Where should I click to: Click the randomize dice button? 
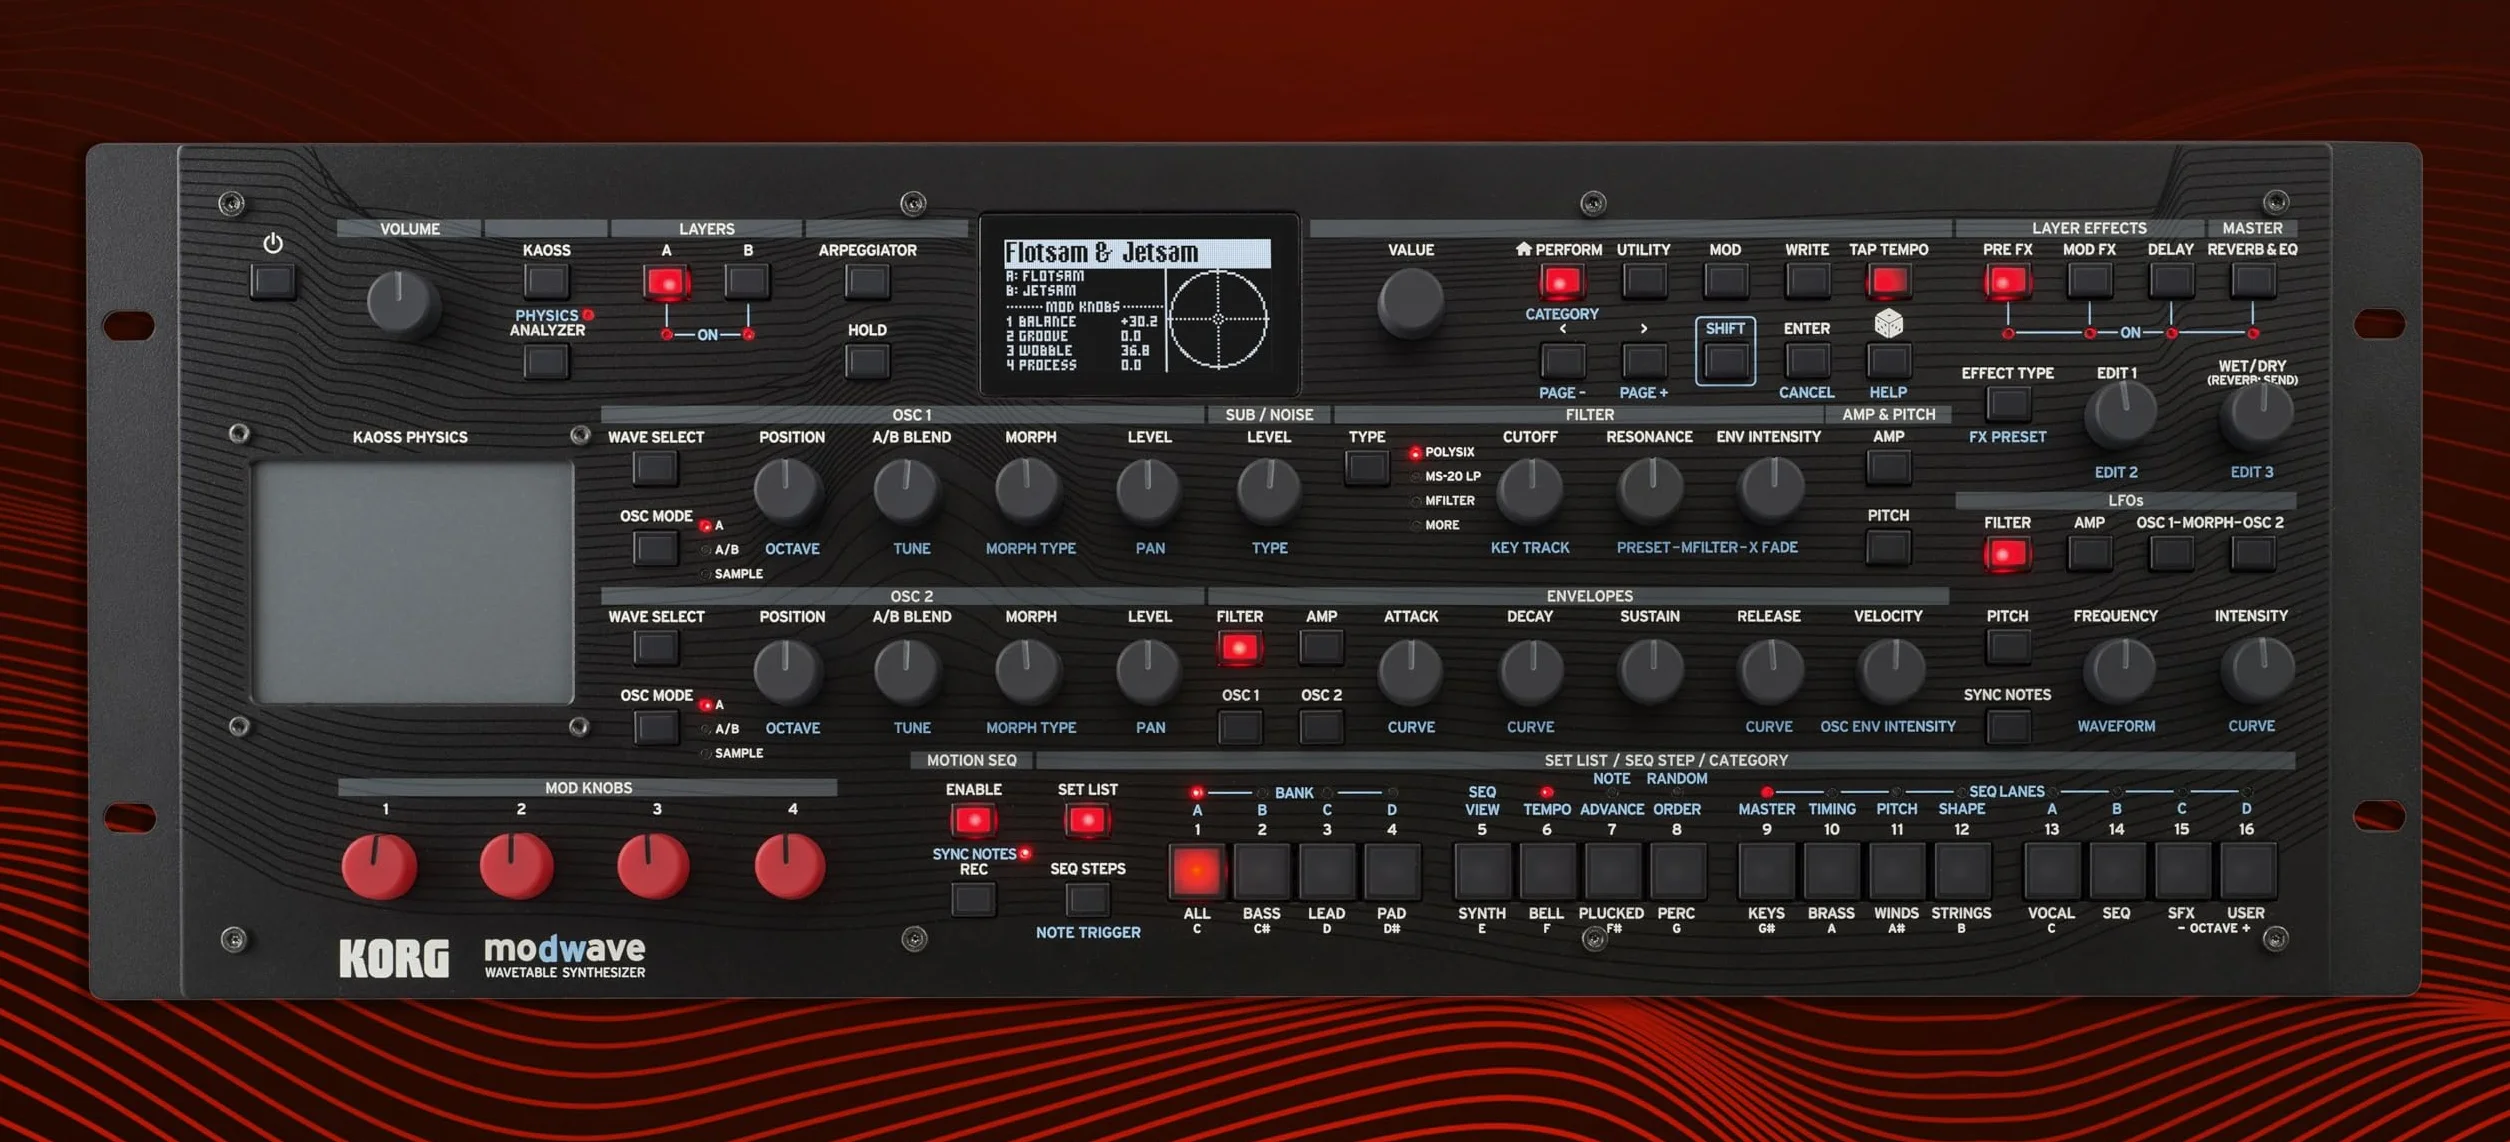[x=1888, y=360]
